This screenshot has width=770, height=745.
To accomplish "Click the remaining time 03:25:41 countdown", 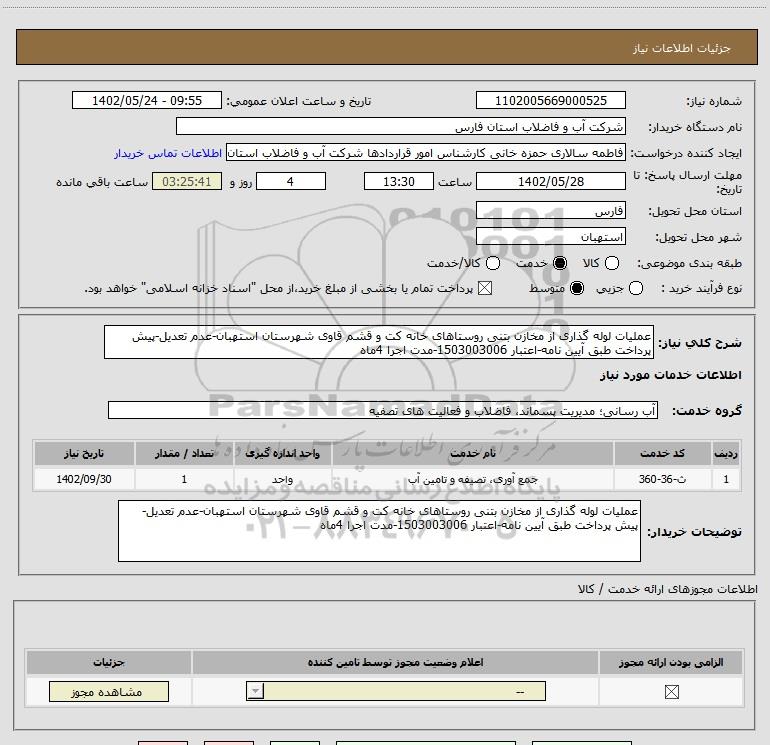I will [187, 181].
